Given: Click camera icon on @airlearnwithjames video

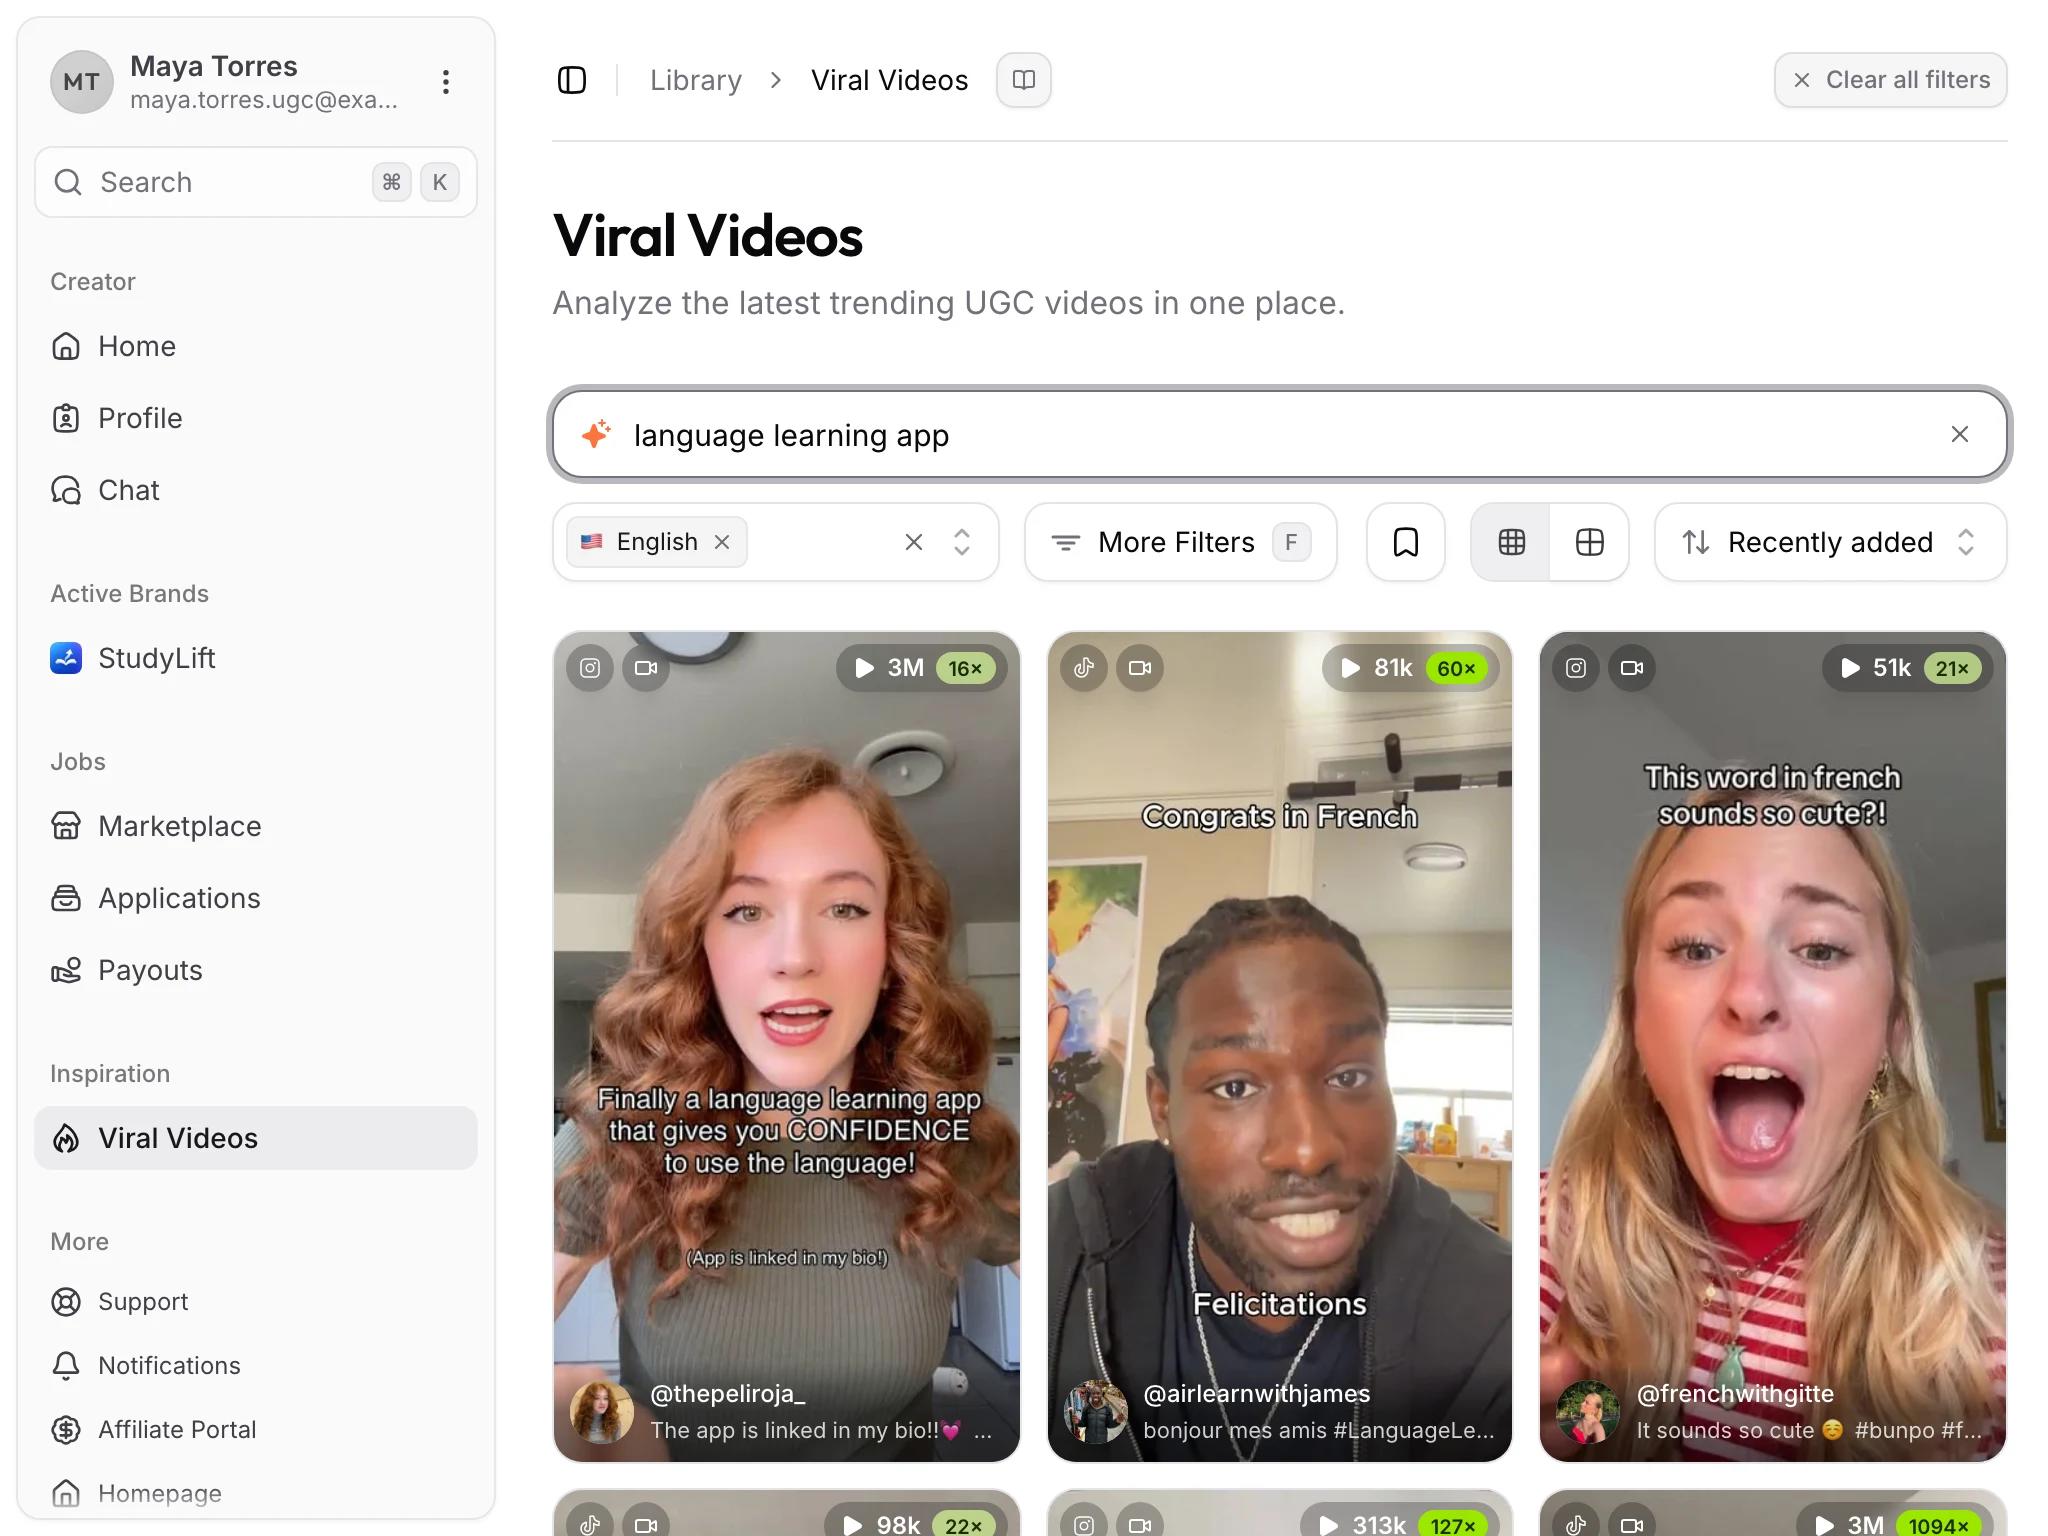Looking at the screenshot, I should tap(1140, 668).
